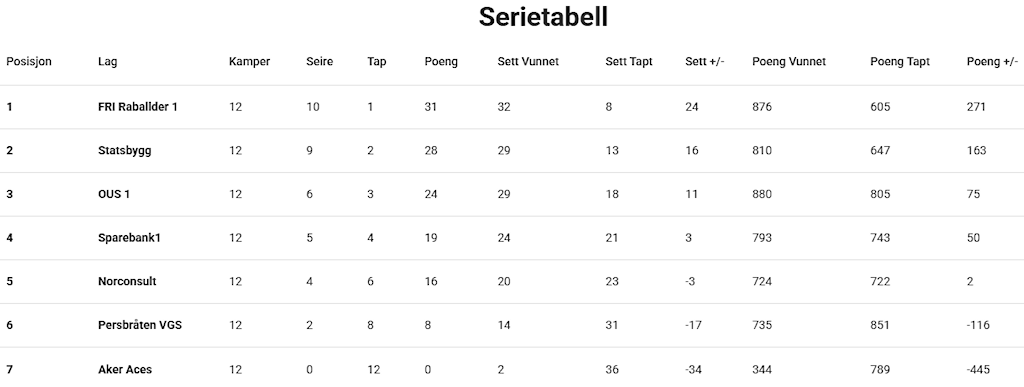Click the Serietabell heading
The width and height of the screenshot is (1024, 387).
click(543, 16)
